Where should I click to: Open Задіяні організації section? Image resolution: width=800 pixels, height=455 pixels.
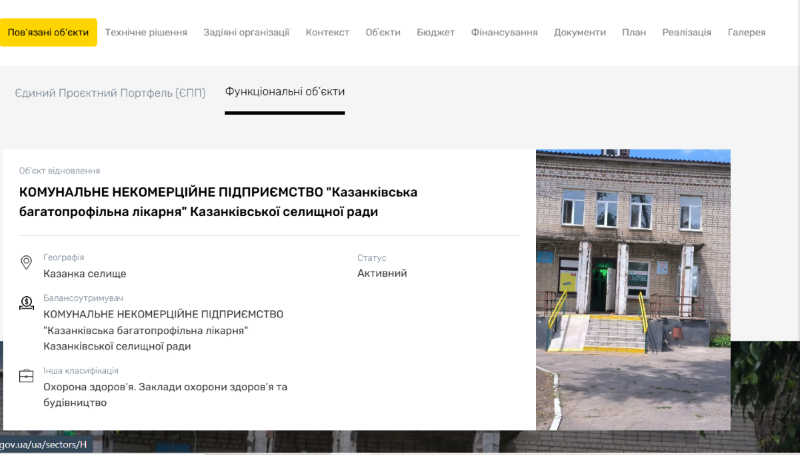(246, 32)
